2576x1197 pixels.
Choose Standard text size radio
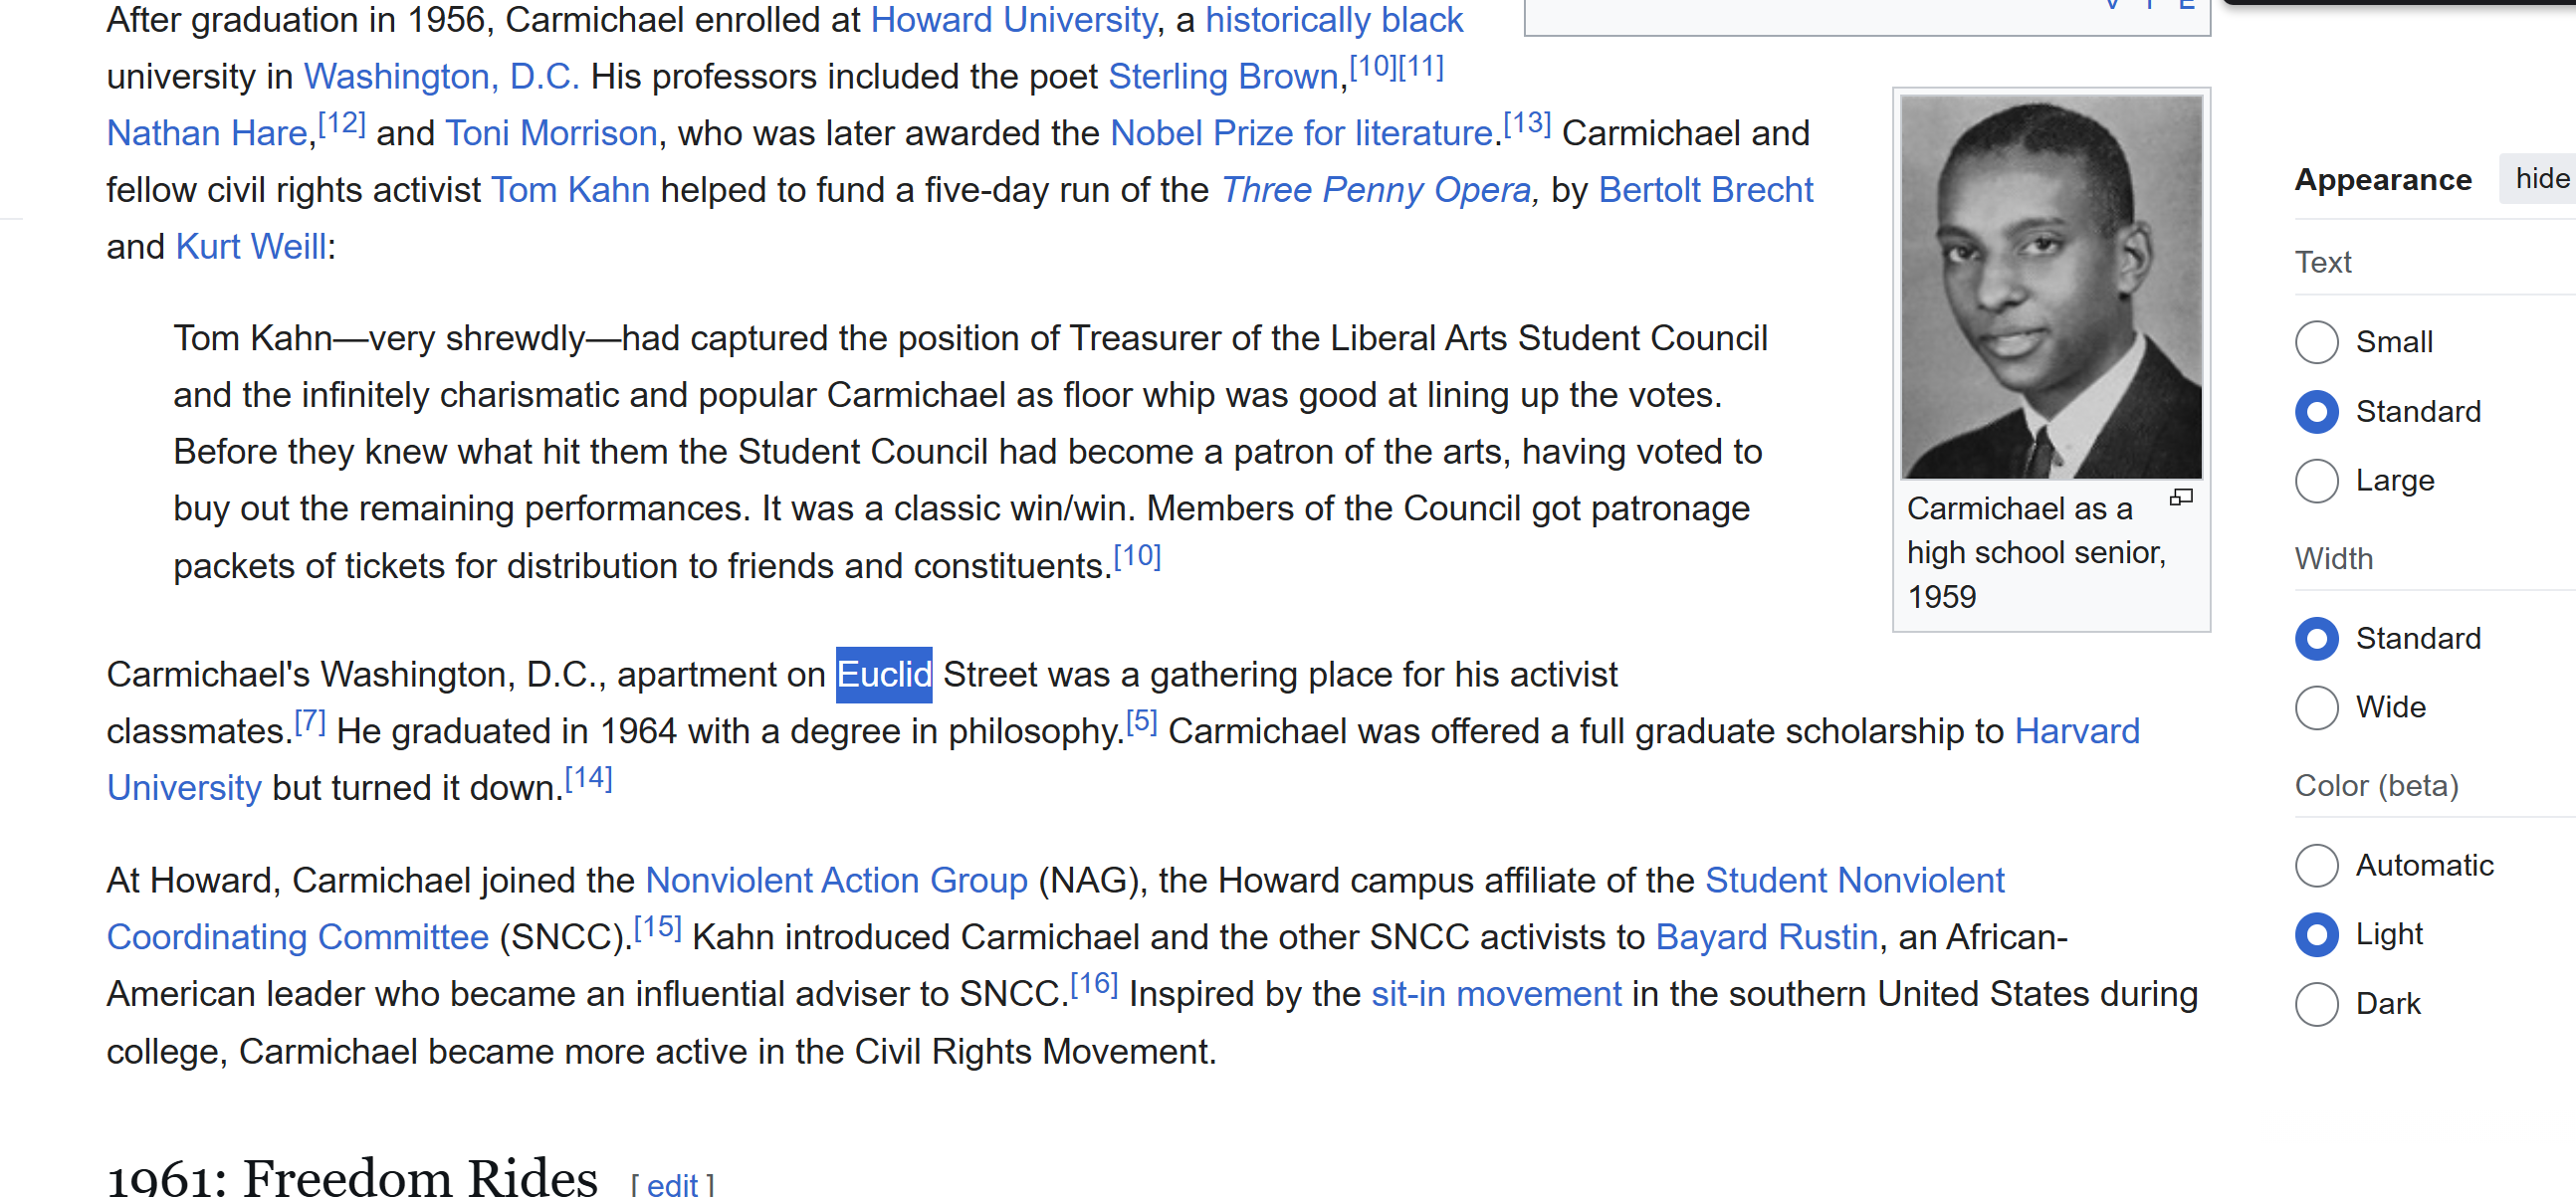2316,412
